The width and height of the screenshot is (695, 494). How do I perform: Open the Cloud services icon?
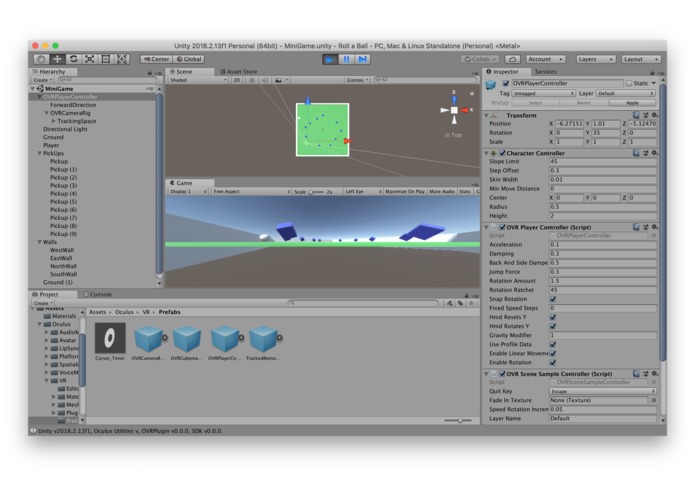(512, 59)
